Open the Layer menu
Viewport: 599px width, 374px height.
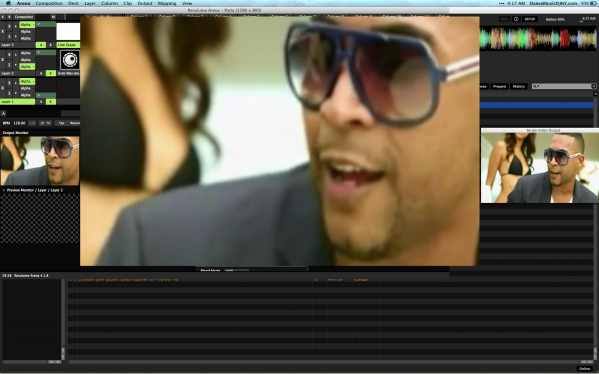click(90, 3)
